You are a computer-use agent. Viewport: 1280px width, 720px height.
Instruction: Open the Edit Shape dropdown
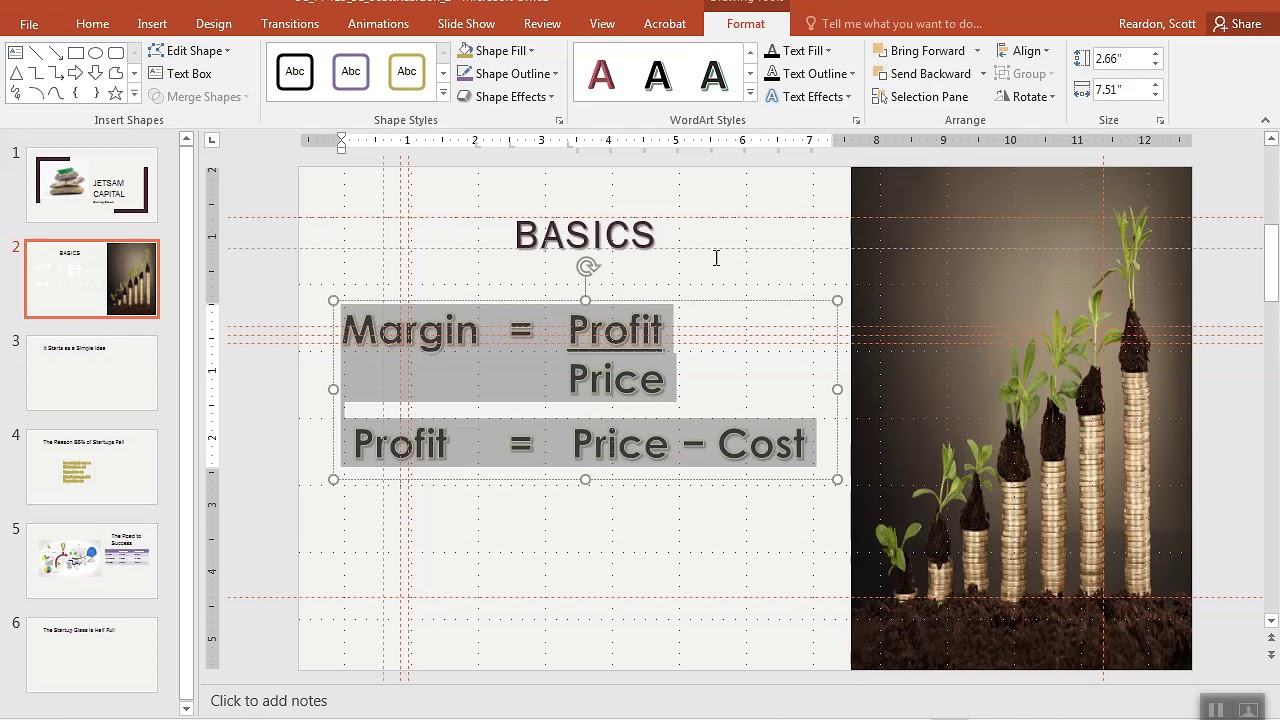tap(189, 50)
